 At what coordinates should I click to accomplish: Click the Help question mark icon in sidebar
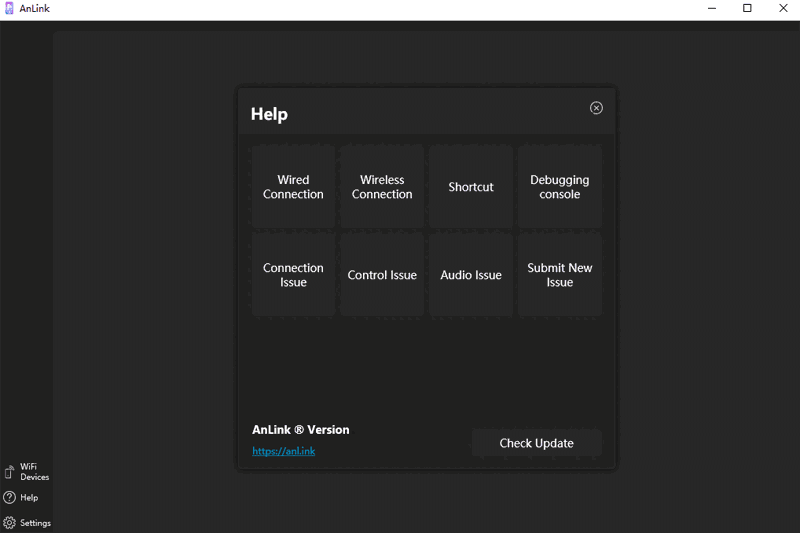tap(9, 497)
